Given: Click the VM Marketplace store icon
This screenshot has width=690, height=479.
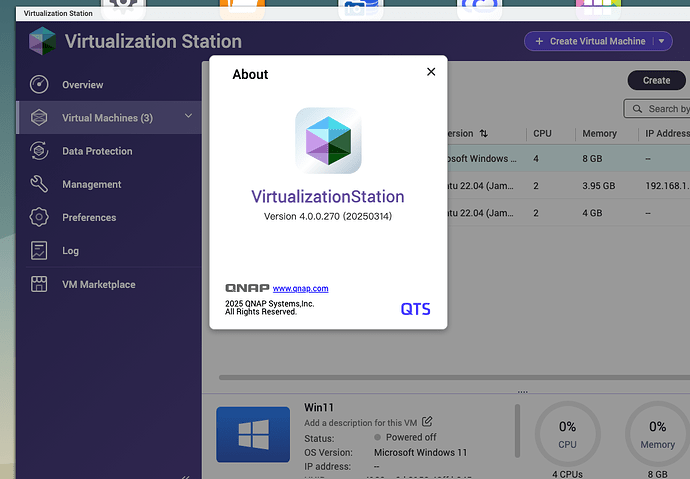Looking at the screenshot, I should pyautogui.click(x=39, y=284).
